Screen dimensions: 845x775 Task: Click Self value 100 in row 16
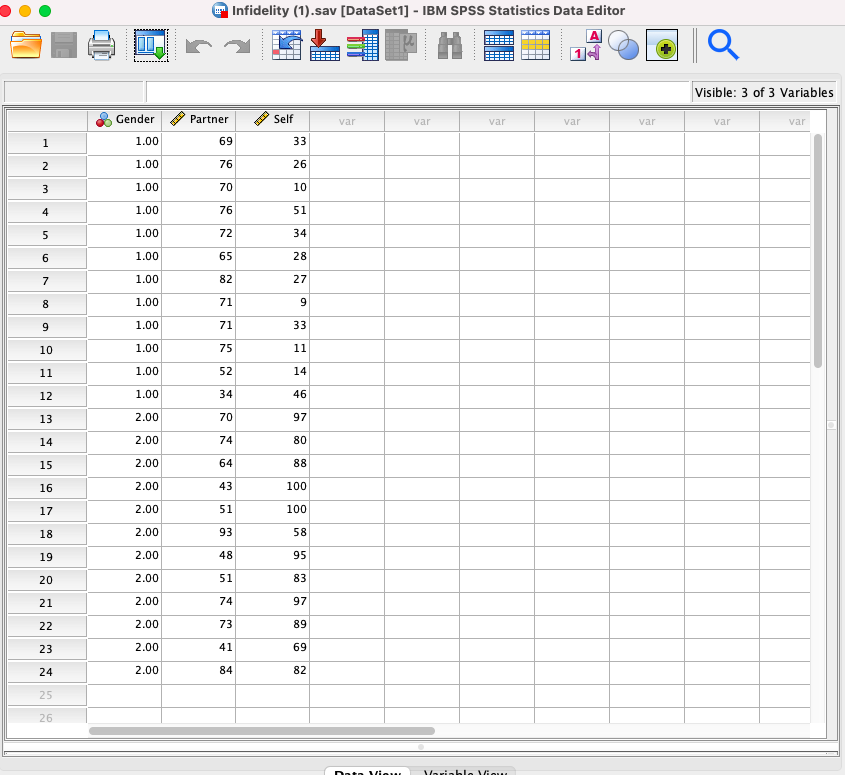pyautogui.click(x=273, y=487)
